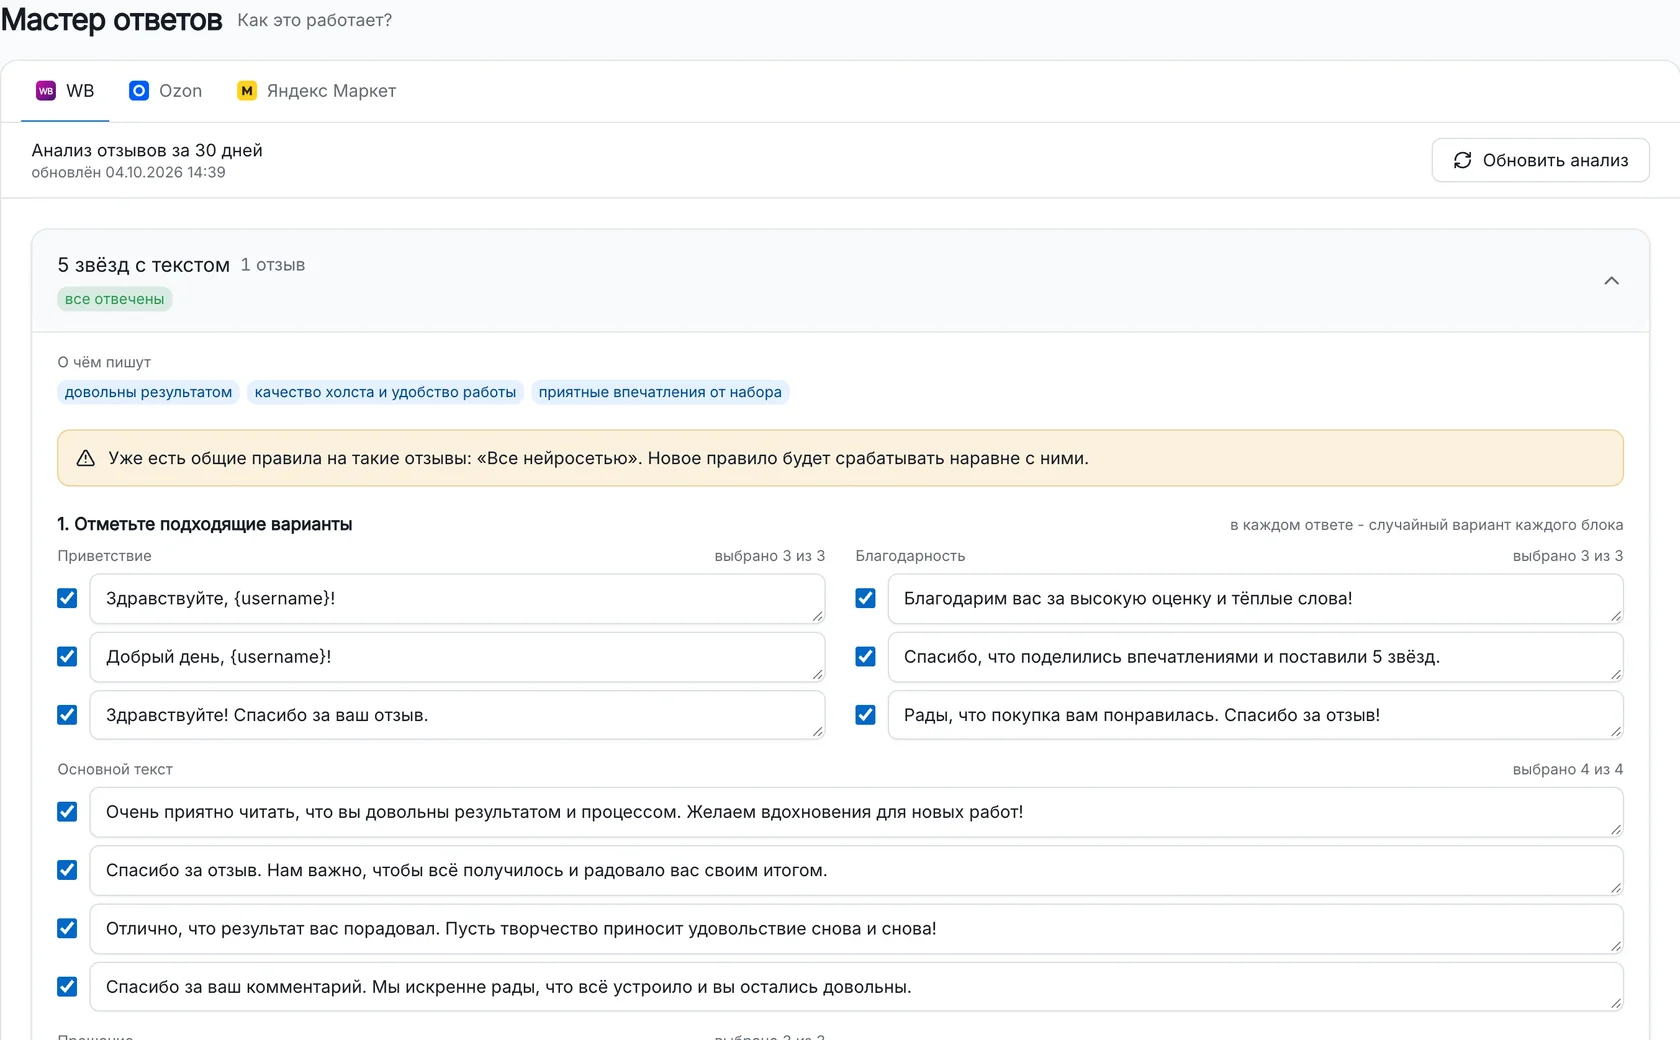This screenshot has width=1680, height=1040.
Task: Toggle checkbox for Здравствуйте! Спасибо за ваш отзыв
Action: tap(67, 715)
